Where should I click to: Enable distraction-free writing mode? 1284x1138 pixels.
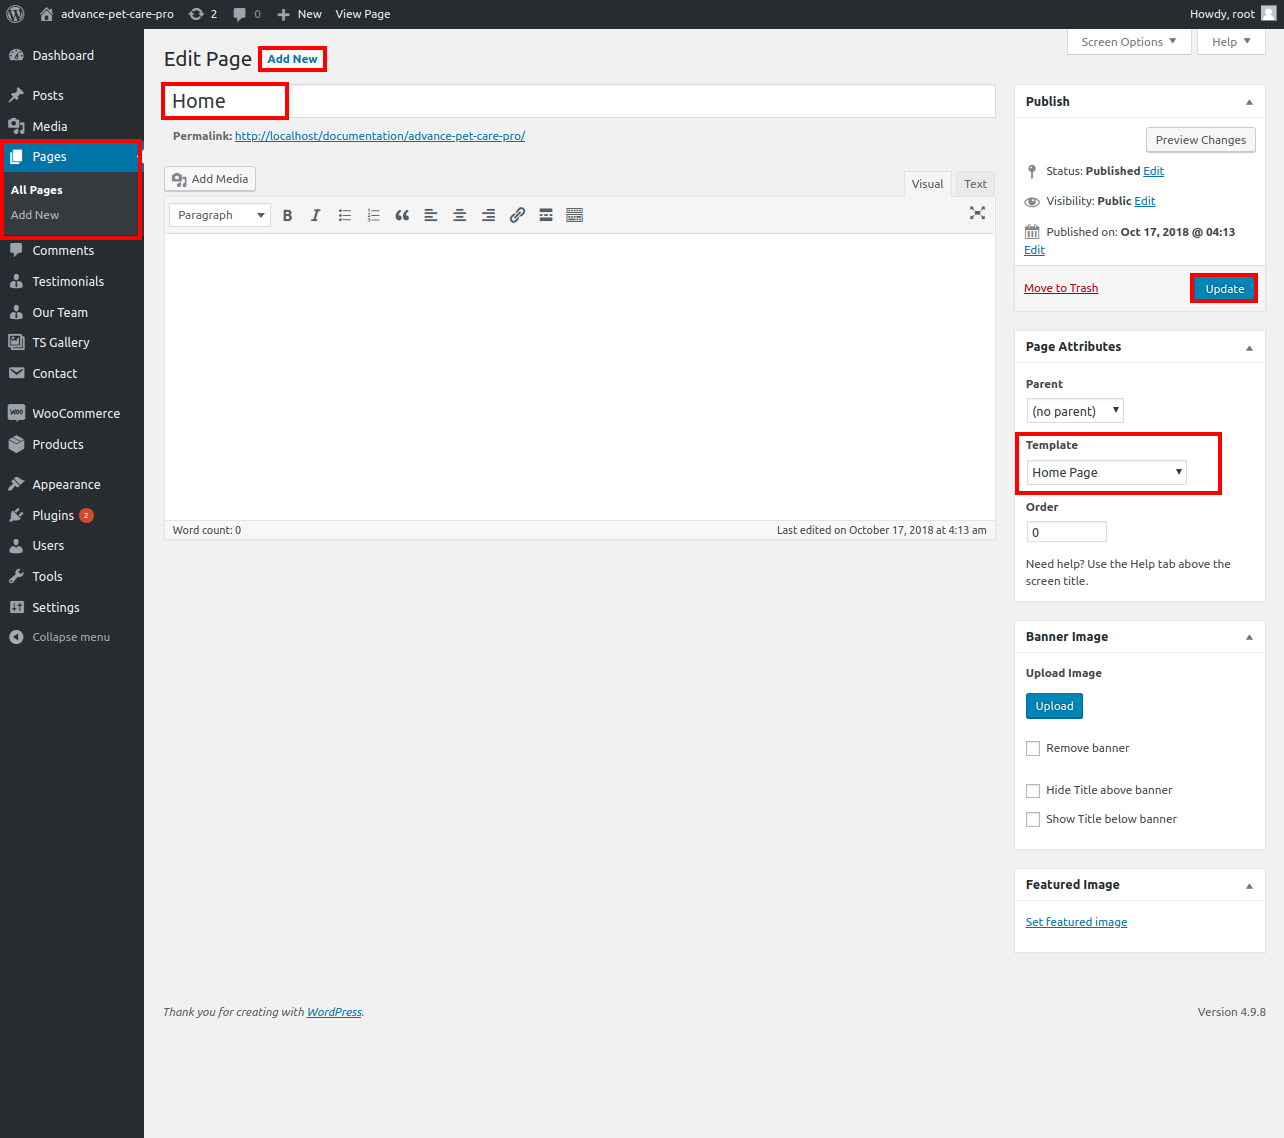point(977,213)
